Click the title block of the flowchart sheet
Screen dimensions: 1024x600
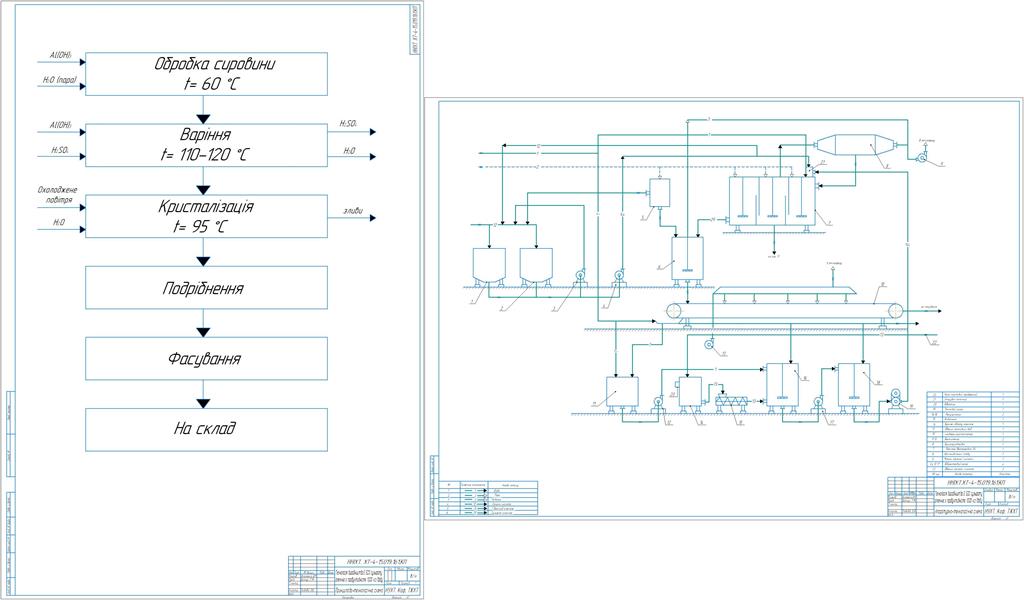tap(354, 576)
